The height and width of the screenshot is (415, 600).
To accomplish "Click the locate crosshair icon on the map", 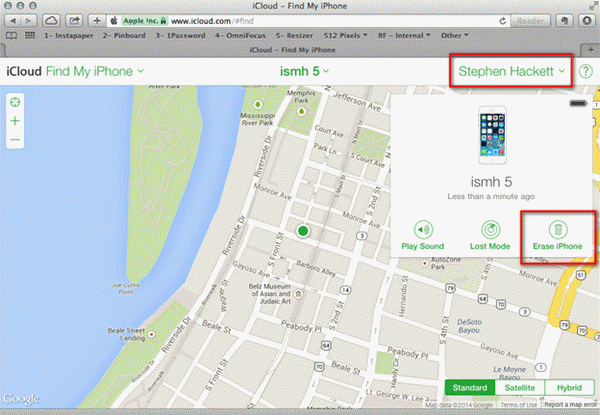I will [x=15, y=102].
